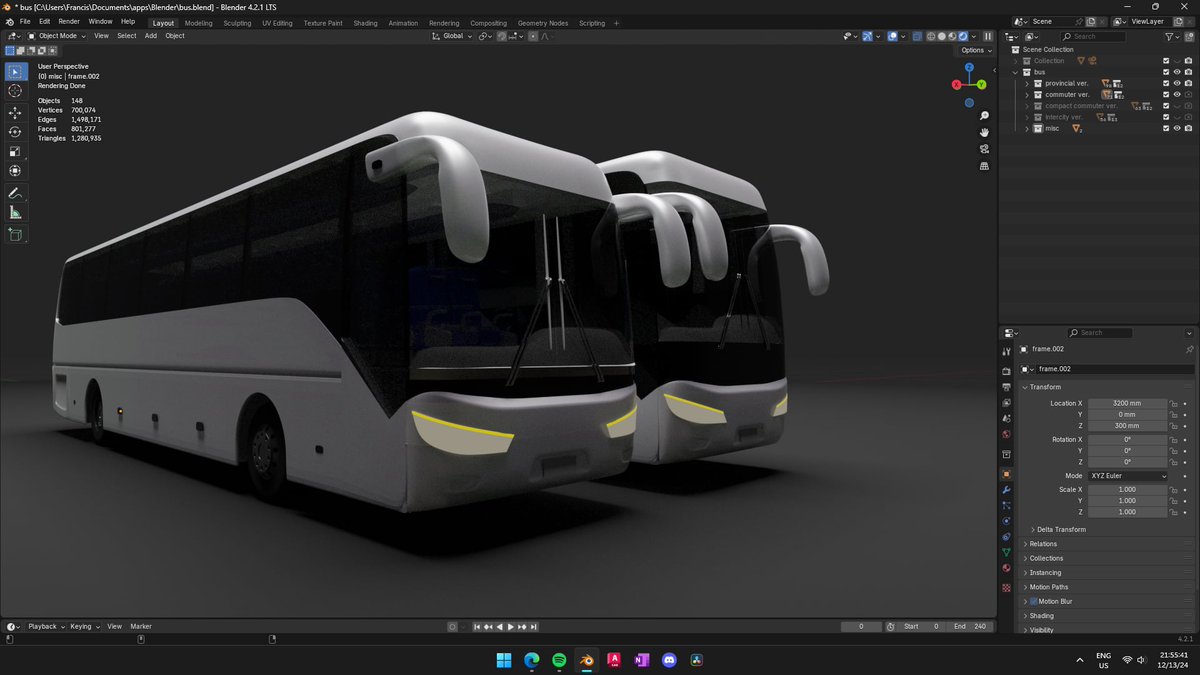Open the Global orientation dropdown
The image size is (1200, 675).
452,36
